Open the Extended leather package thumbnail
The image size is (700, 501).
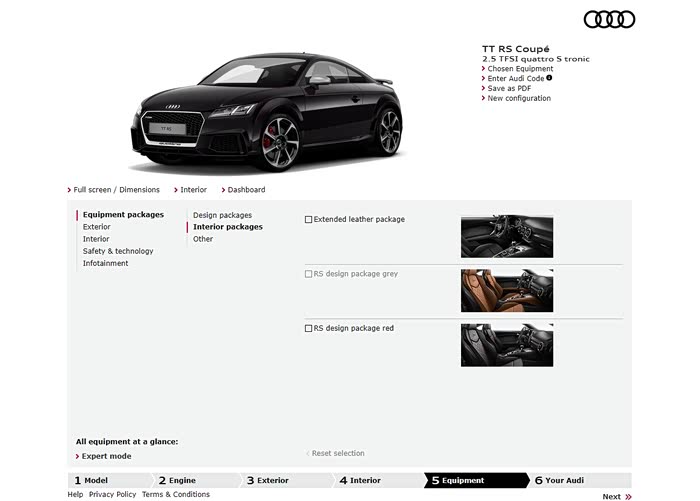[507, 237]
